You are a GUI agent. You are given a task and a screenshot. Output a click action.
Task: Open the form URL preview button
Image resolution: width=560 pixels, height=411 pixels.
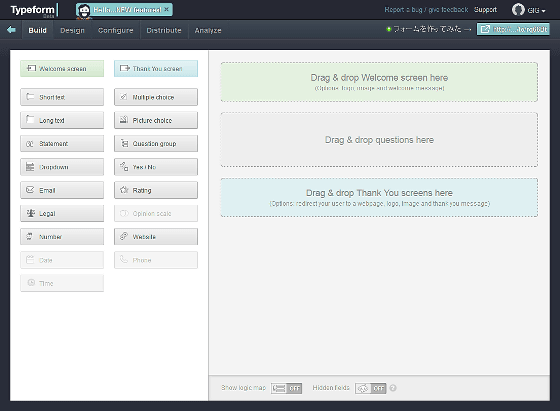pyautogui.click(x=513, y=29)
